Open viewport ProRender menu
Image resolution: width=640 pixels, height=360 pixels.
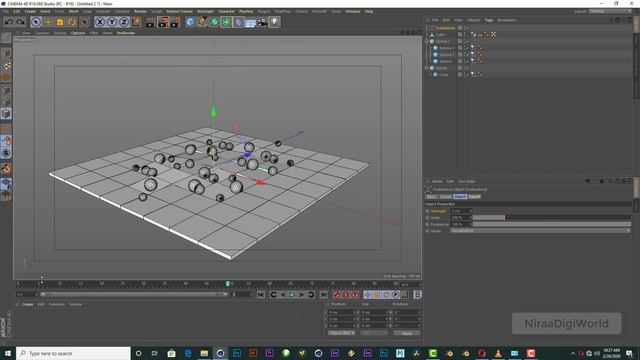point(126,33)
